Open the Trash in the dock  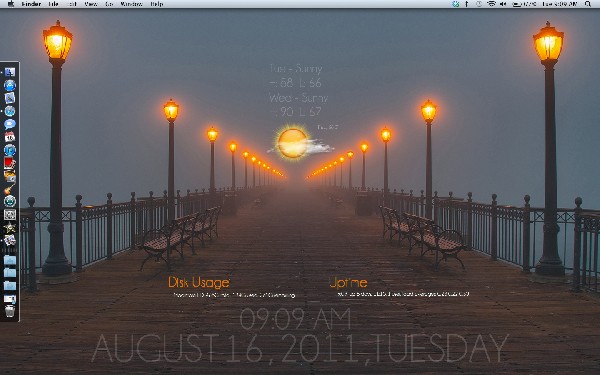click(x=10, y=311)
